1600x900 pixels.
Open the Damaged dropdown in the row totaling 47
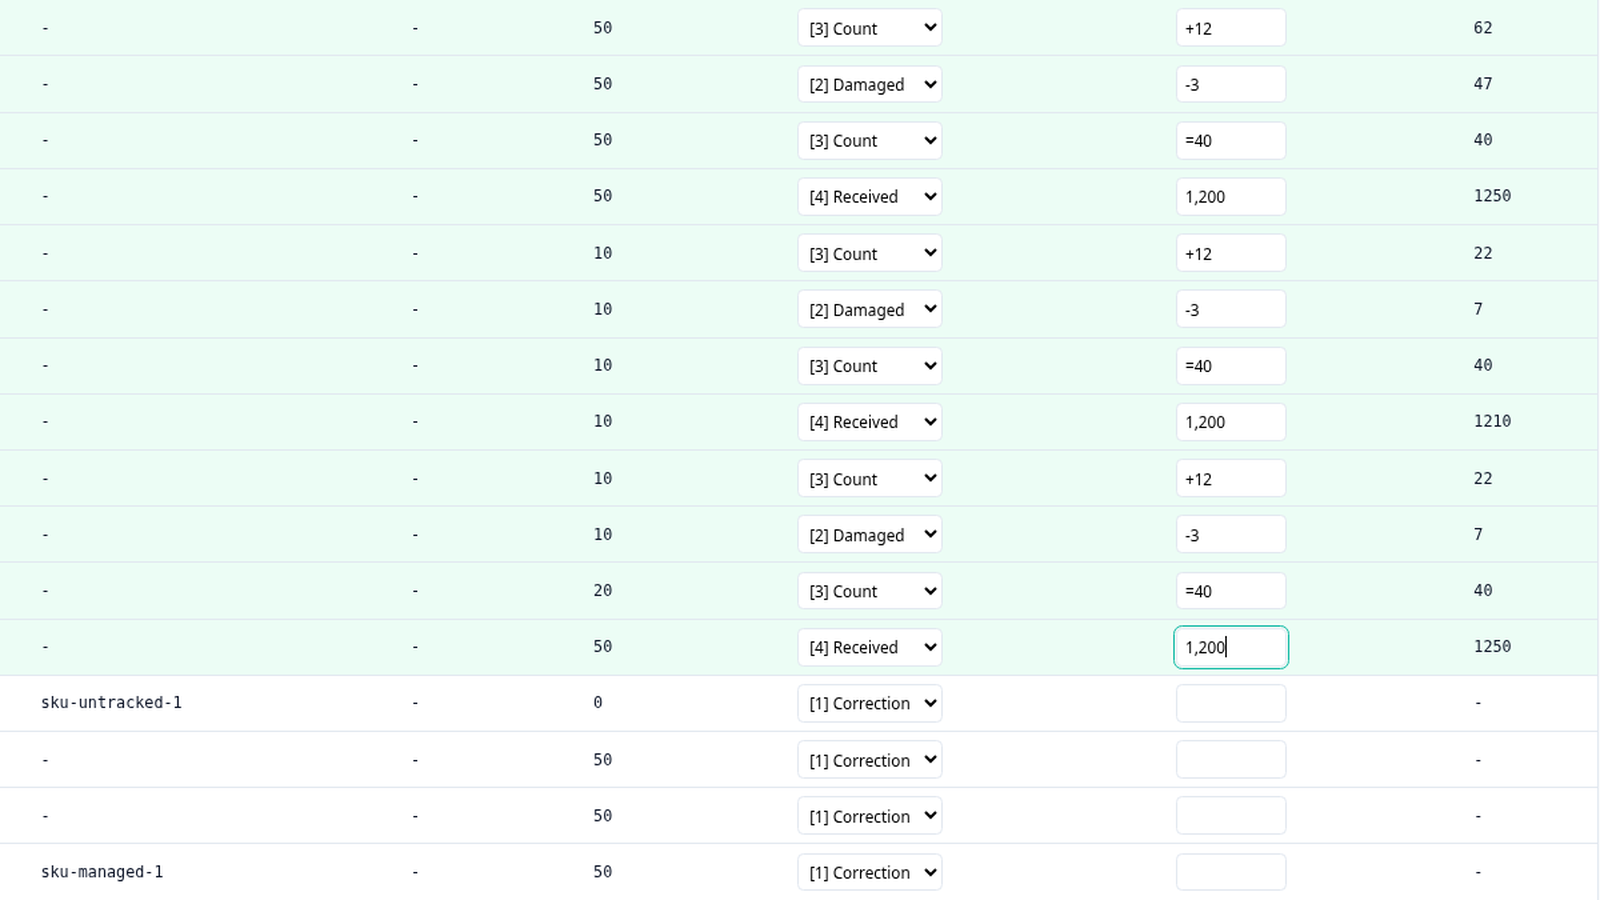click(x=869, y=84)
